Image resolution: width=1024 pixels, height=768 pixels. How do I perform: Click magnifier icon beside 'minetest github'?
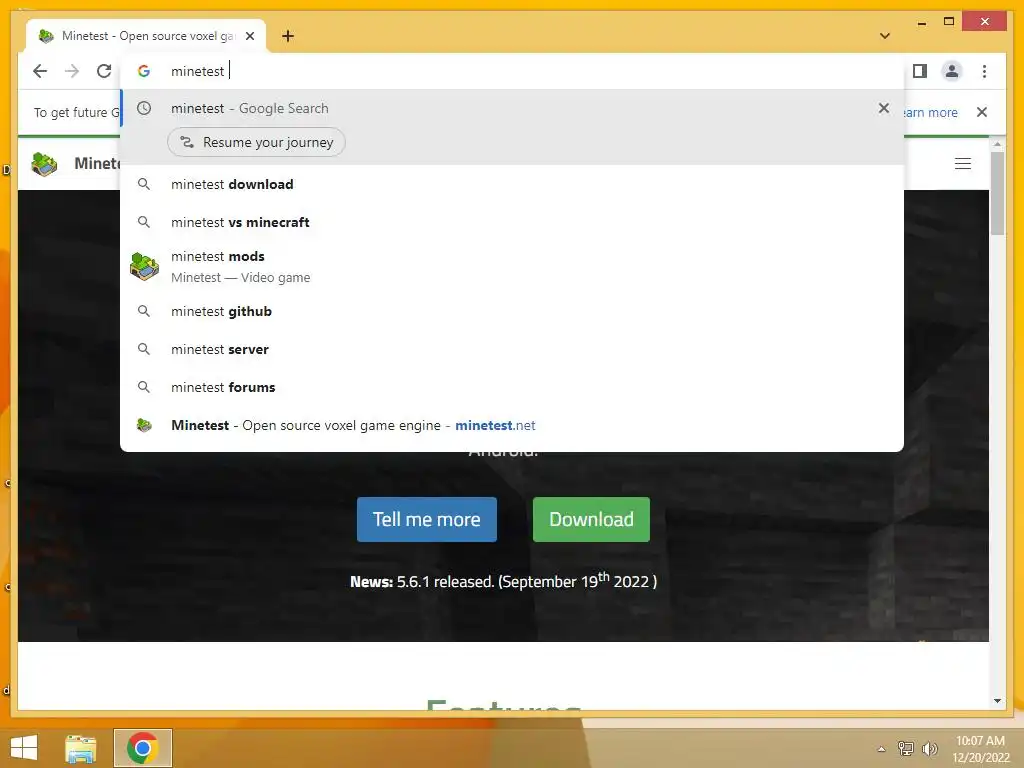tap(144, 312)
